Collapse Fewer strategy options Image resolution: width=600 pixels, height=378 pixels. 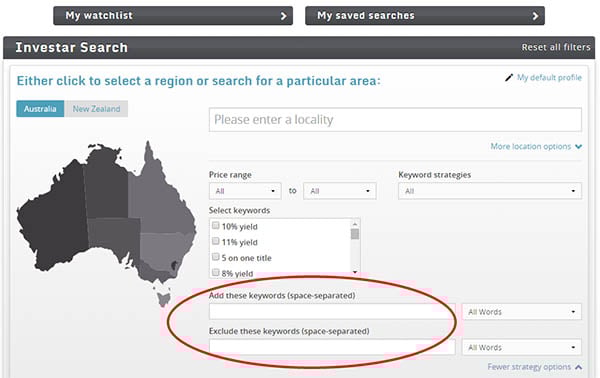pos(535,367)
